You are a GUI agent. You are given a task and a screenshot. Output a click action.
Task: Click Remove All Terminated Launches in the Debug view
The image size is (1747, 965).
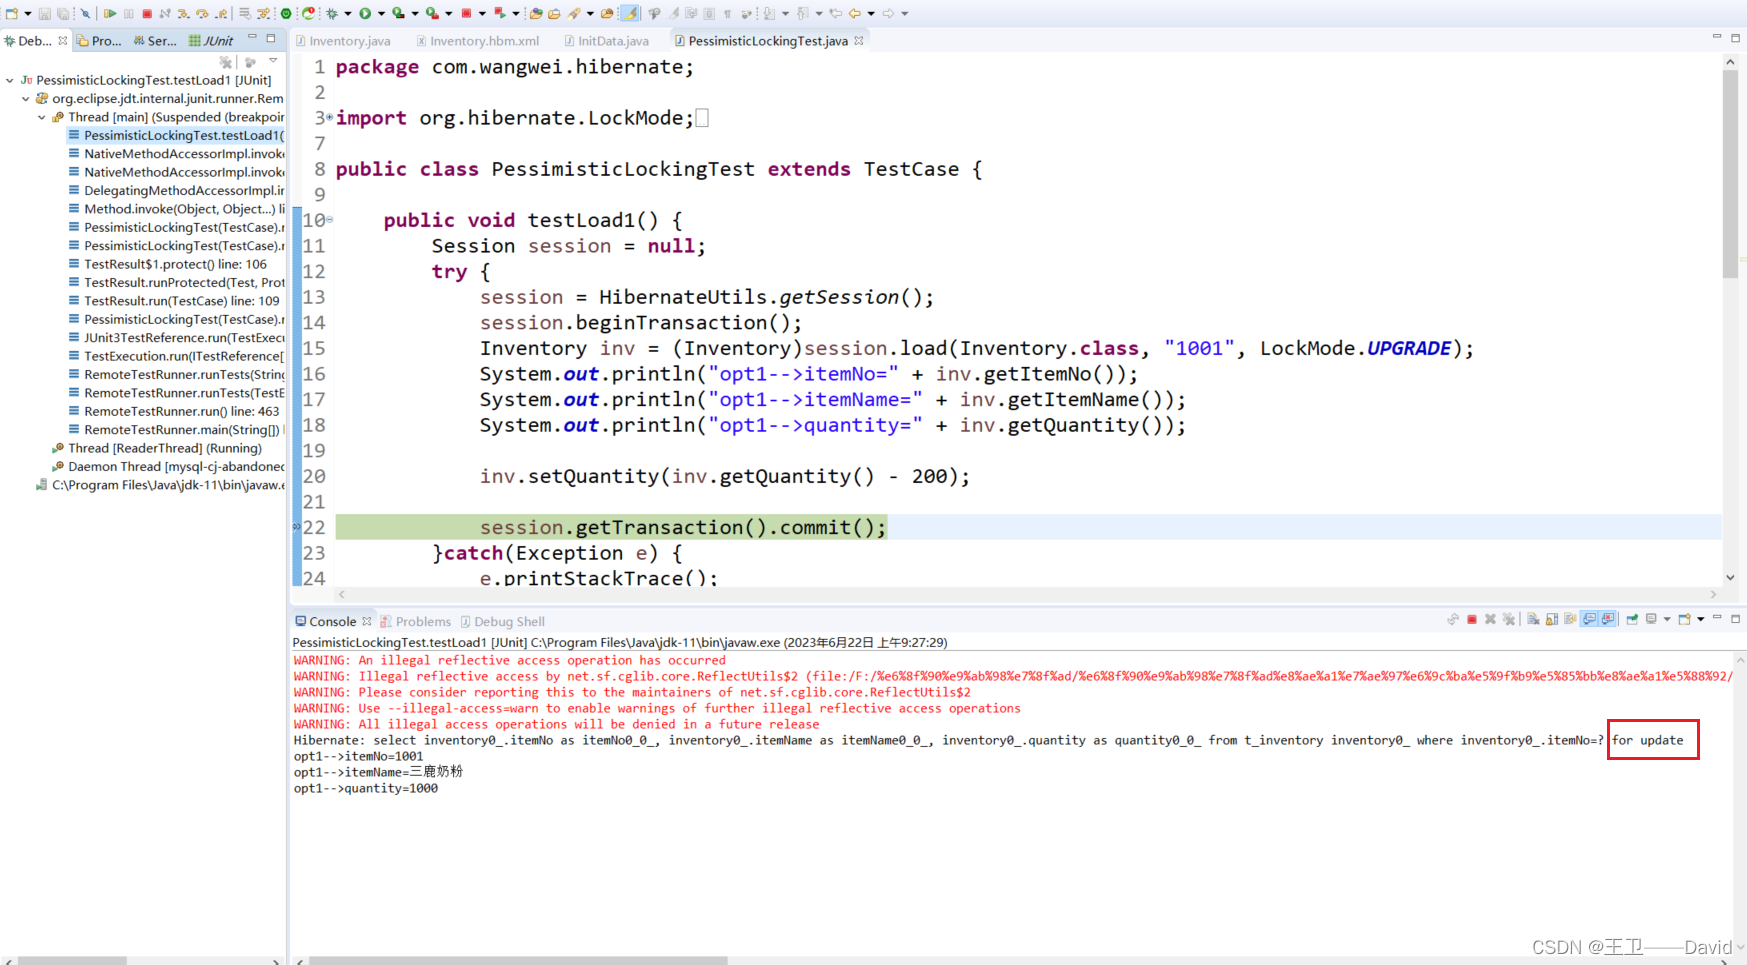click(226, 62)
